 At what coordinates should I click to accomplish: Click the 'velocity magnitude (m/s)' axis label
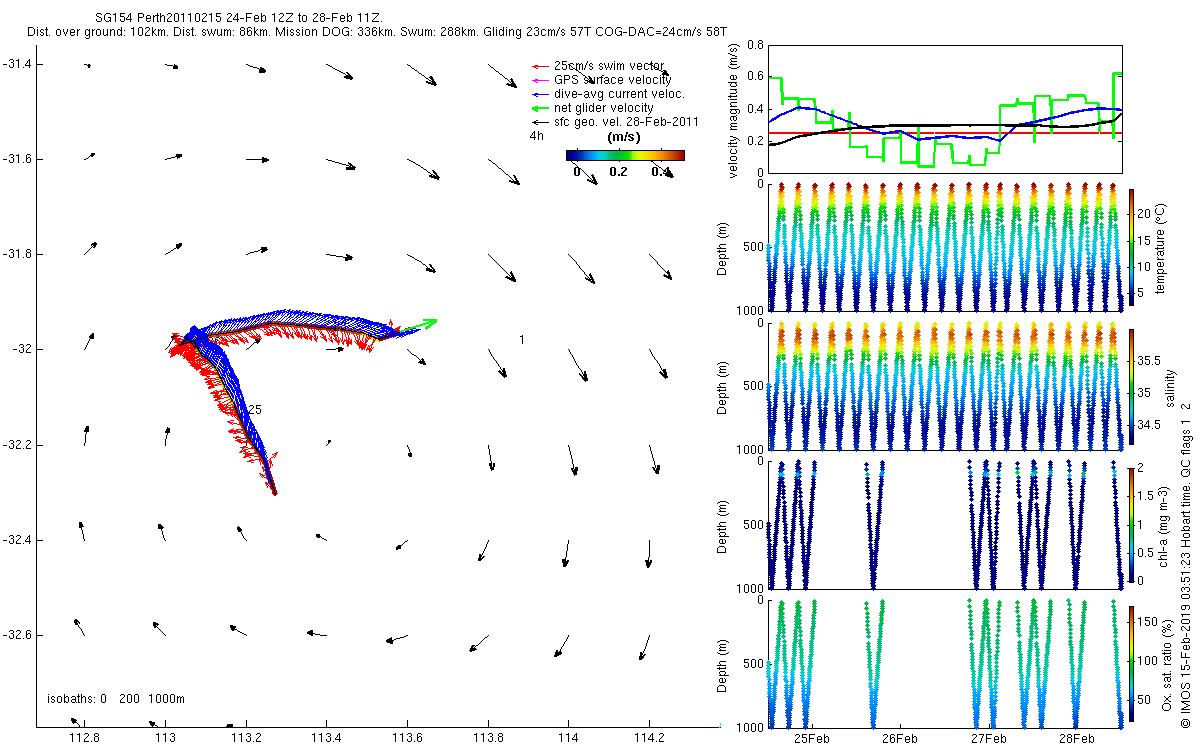734,110
